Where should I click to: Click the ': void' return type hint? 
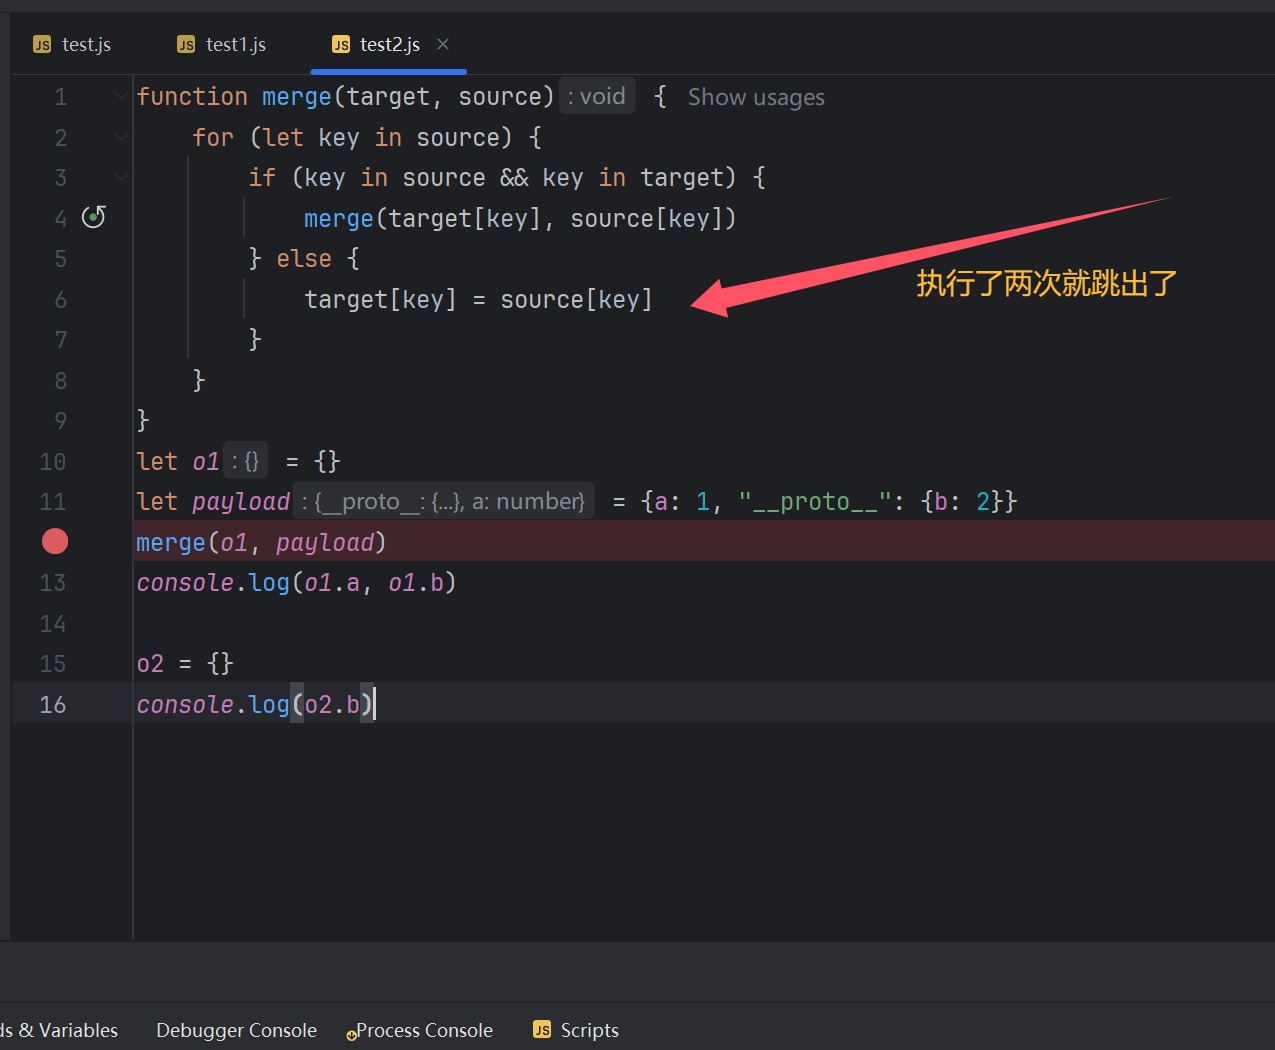click(597, 96)
